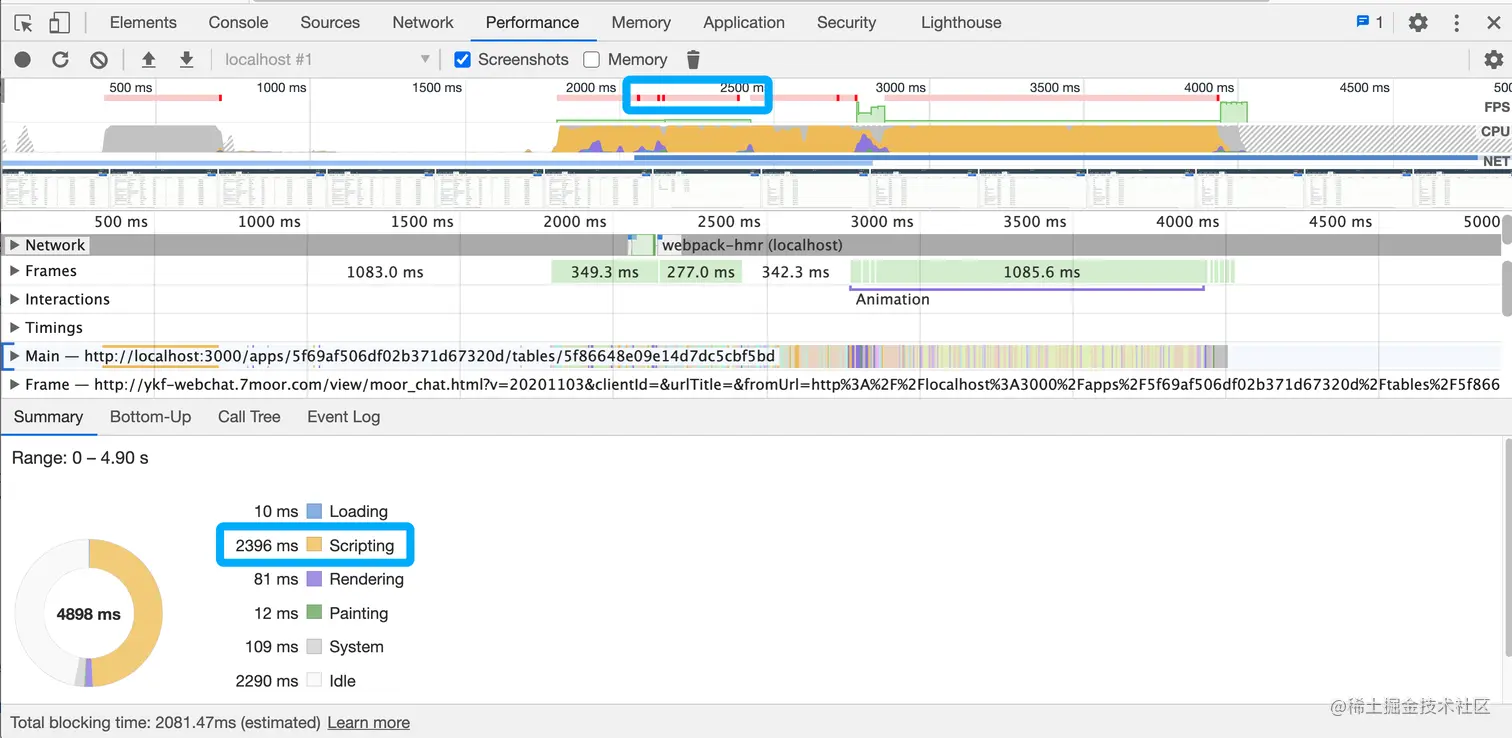Select the webpack-hmr (localhost) network request
The height and width of the screenshot is (738, 1512).
[752, 245]
